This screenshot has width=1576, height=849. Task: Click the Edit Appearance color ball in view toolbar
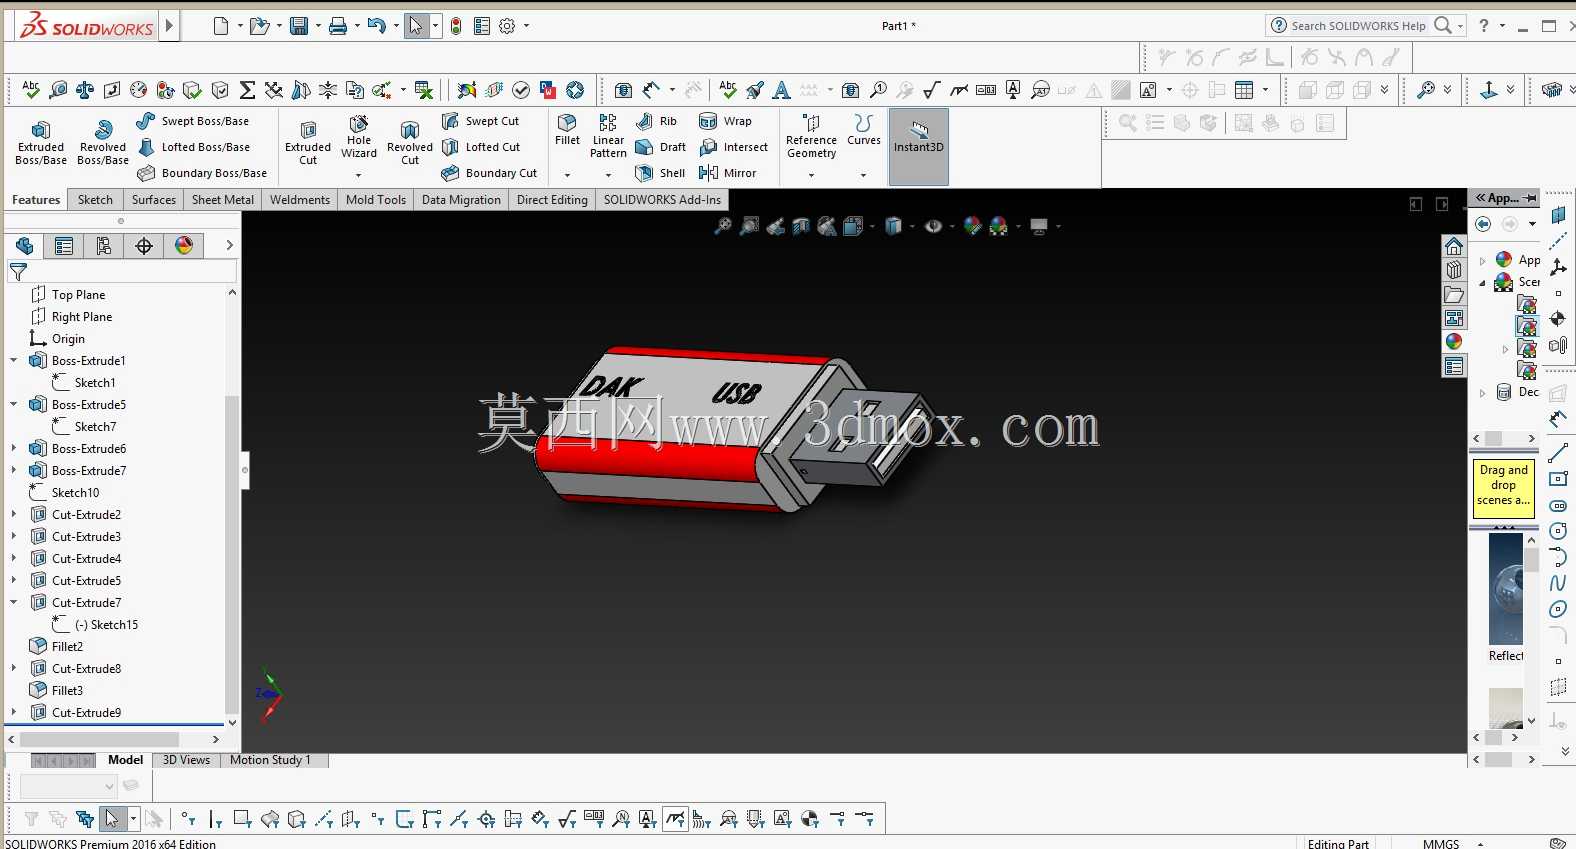pos(972,227)
